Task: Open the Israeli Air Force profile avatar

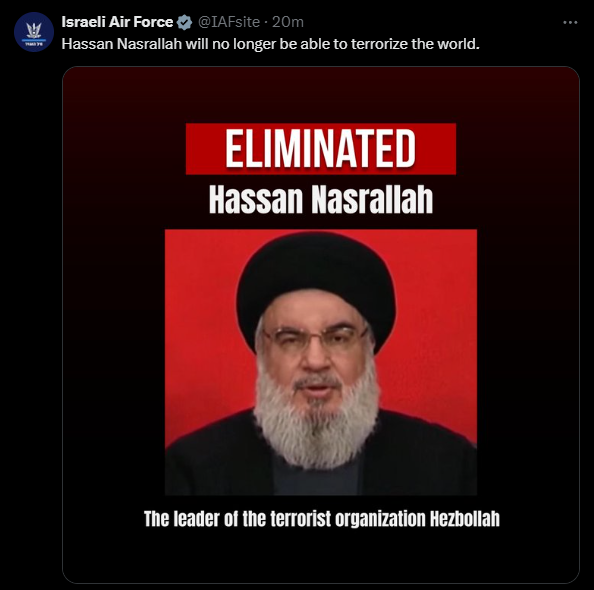Action: point(34,32)
